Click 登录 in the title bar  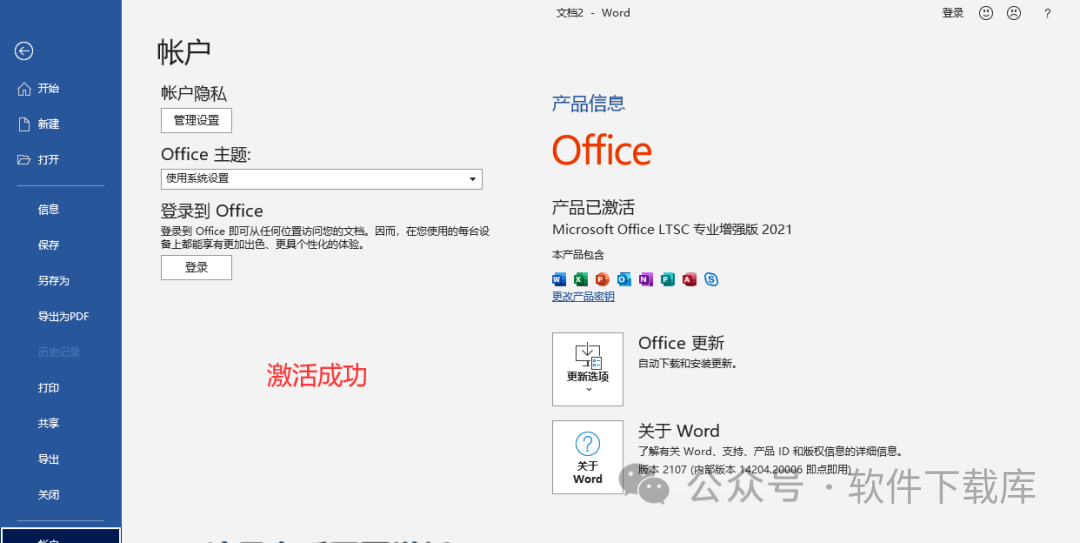953,13
